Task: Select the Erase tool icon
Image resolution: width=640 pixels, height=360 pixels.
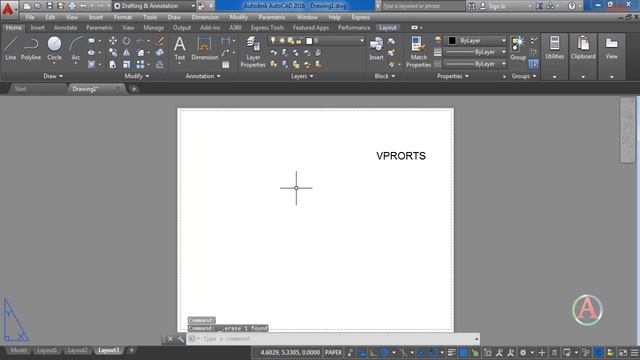Action: 160,40
